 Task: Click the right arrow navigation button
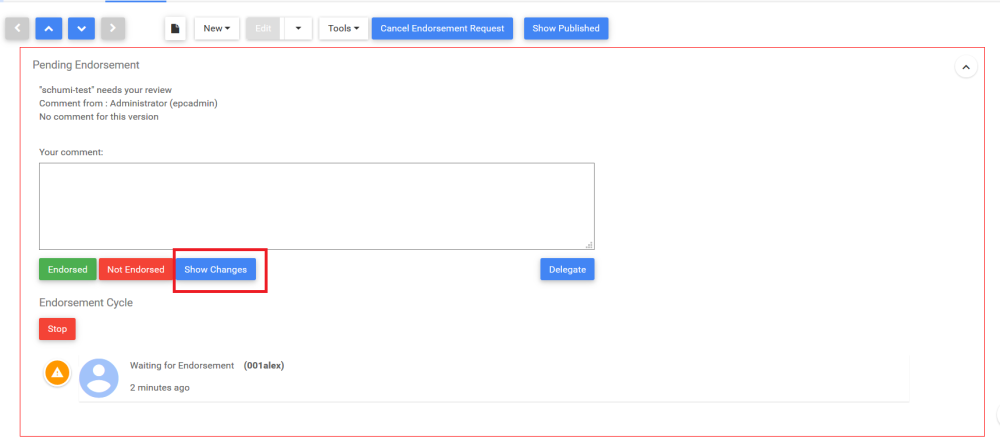click(112, 28)
